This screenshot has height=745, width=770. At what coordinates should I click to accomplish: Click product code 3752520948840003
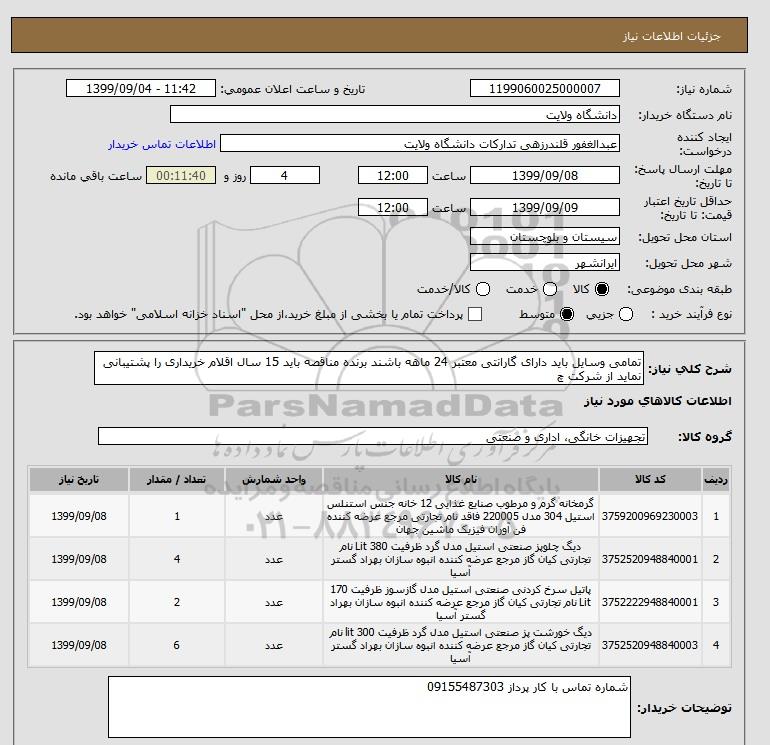point(650,645)
